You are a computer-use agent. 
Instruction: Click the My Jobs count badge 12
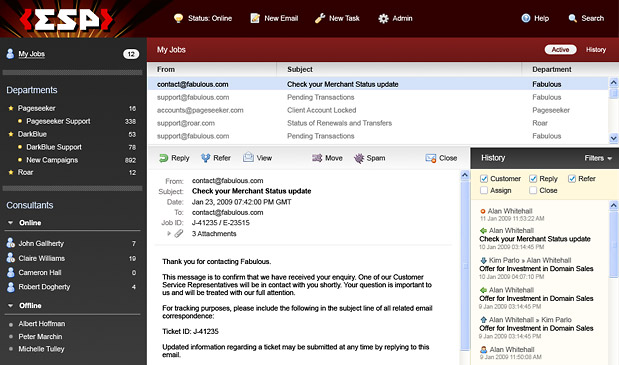tap(131, 54)
